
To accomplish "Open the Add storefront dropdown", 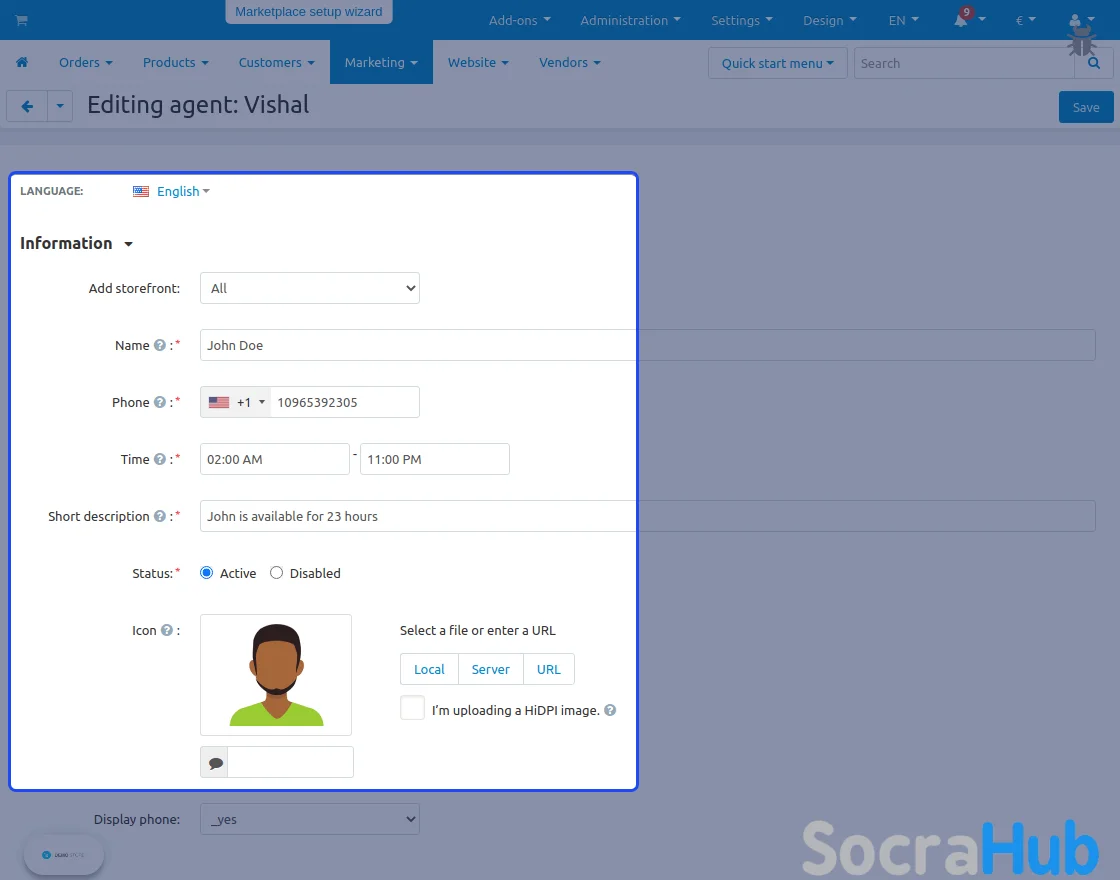I will (310, 288).
